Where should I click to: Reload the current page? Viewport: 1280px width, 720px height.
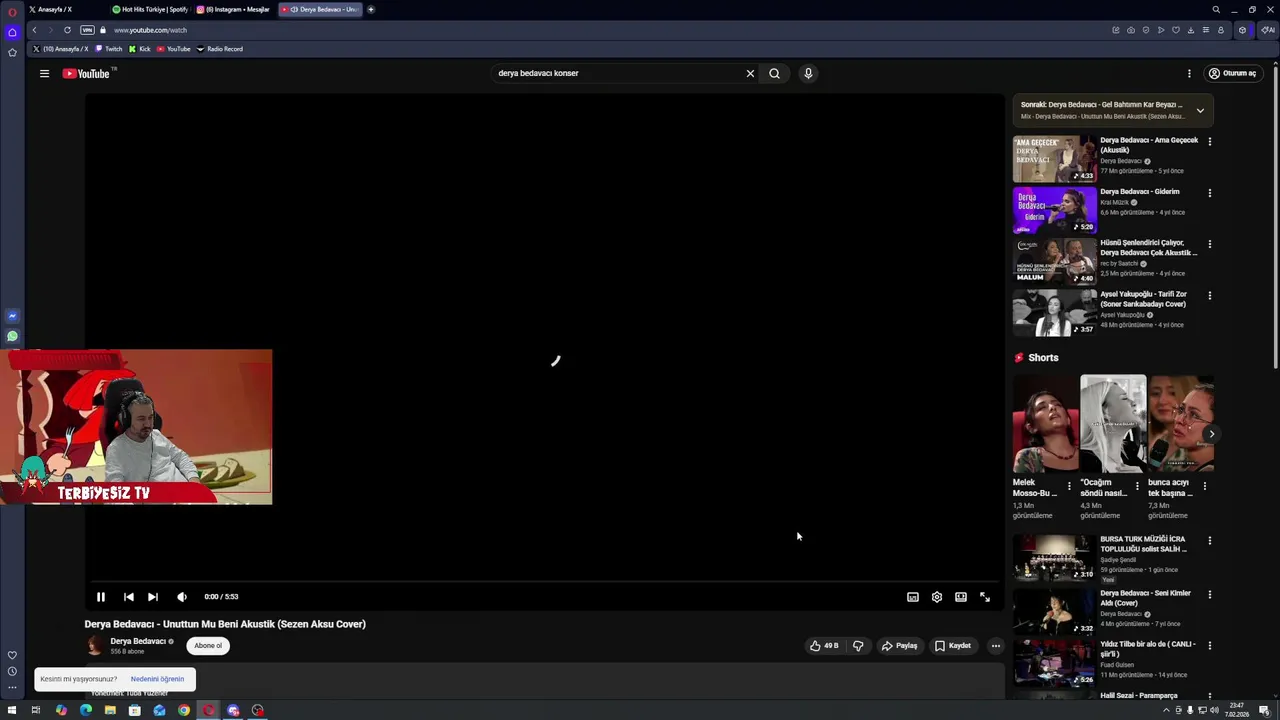point(67,30)
